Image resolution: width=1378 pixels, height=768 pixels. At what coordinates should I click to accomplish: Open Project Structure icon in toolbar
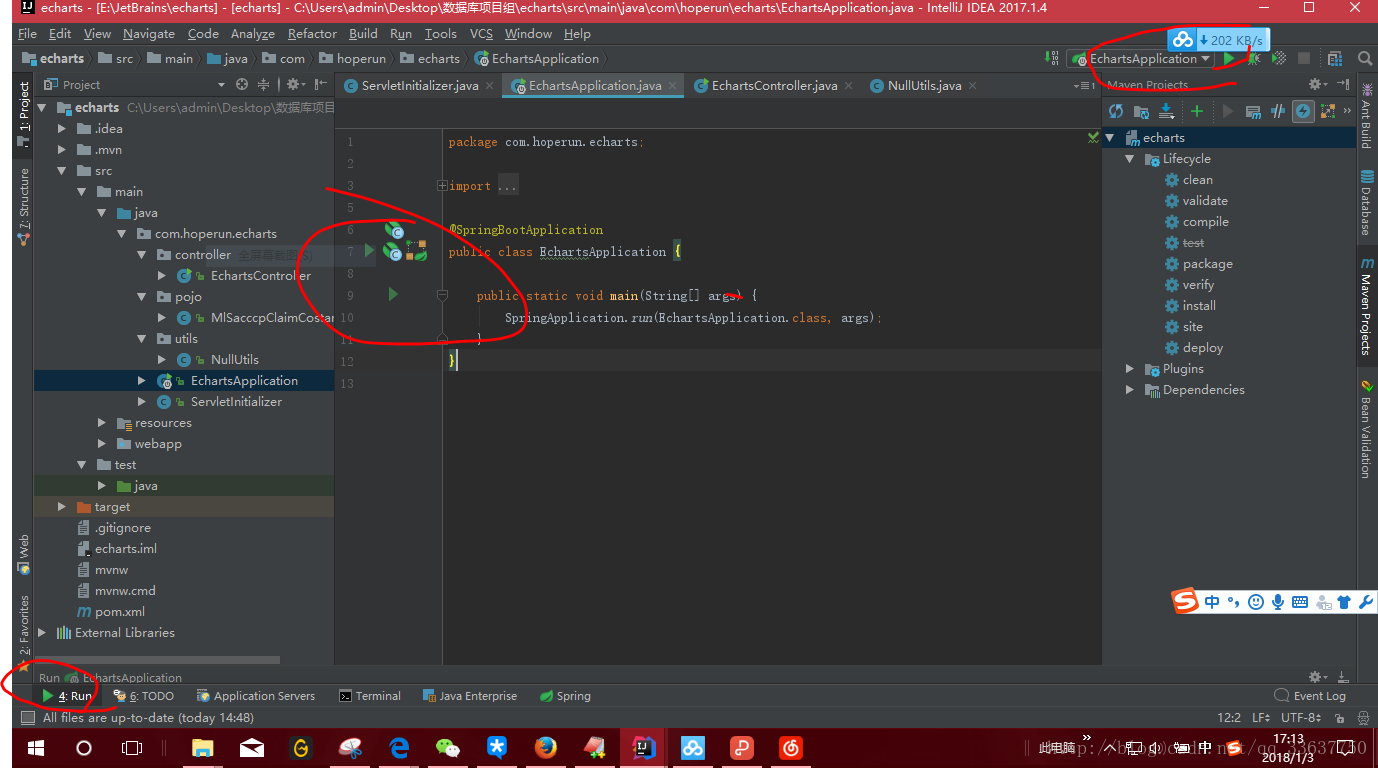1336,59
